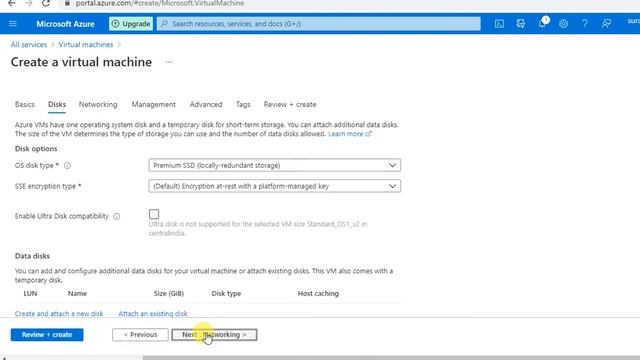Open the Management tab
The width and height of the screenshot is (640, 360).
click(153, 104)
